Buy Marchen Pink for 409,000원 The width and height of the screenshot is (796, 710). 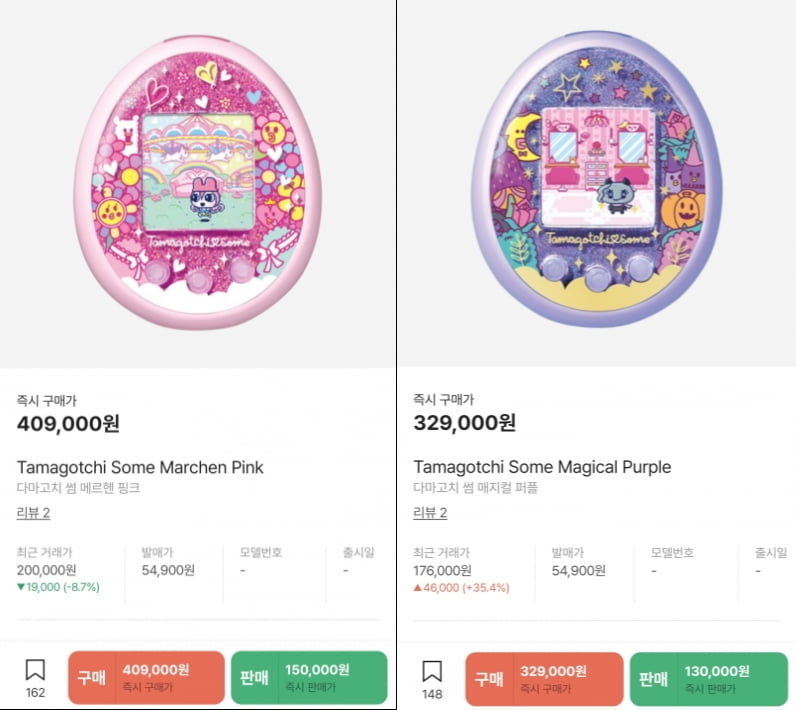(146, 678)
